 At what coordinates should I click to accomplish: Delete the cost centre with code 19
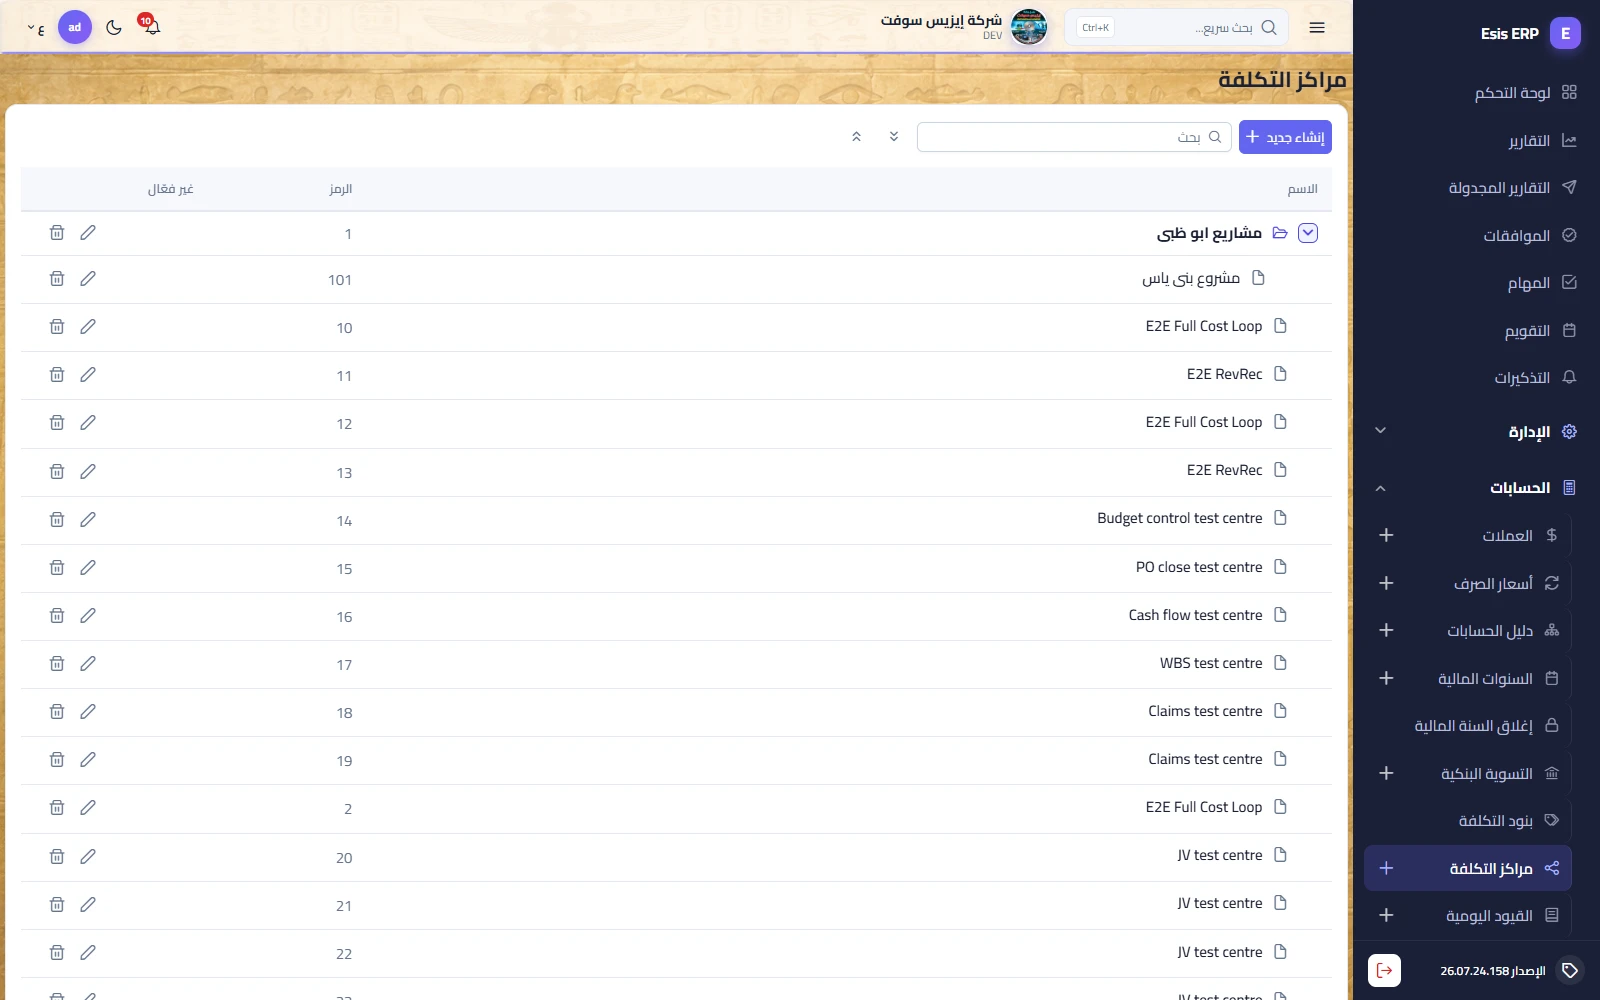click(x=57, y=760)
